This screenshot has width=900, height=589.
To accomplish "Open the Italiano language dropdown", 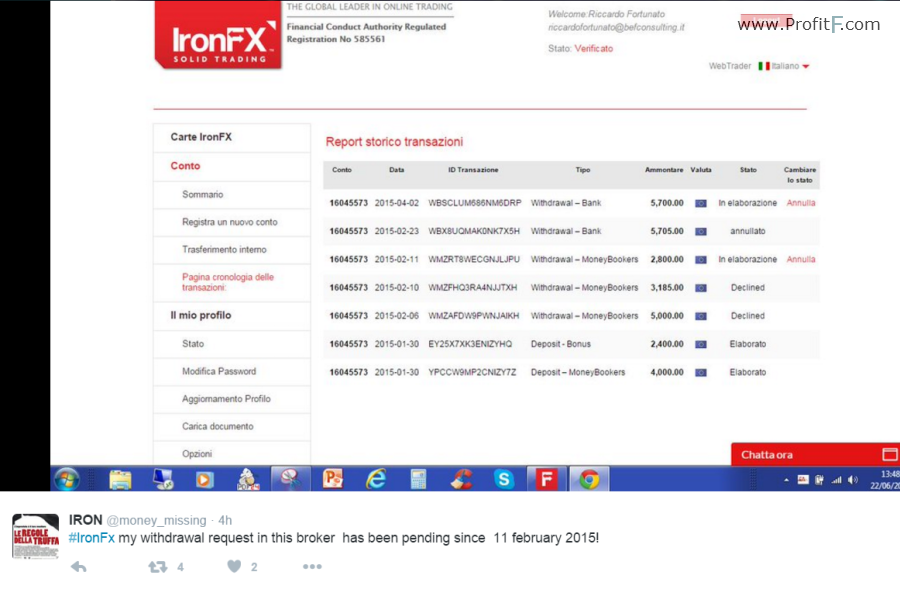I will (x=790, y=66).
